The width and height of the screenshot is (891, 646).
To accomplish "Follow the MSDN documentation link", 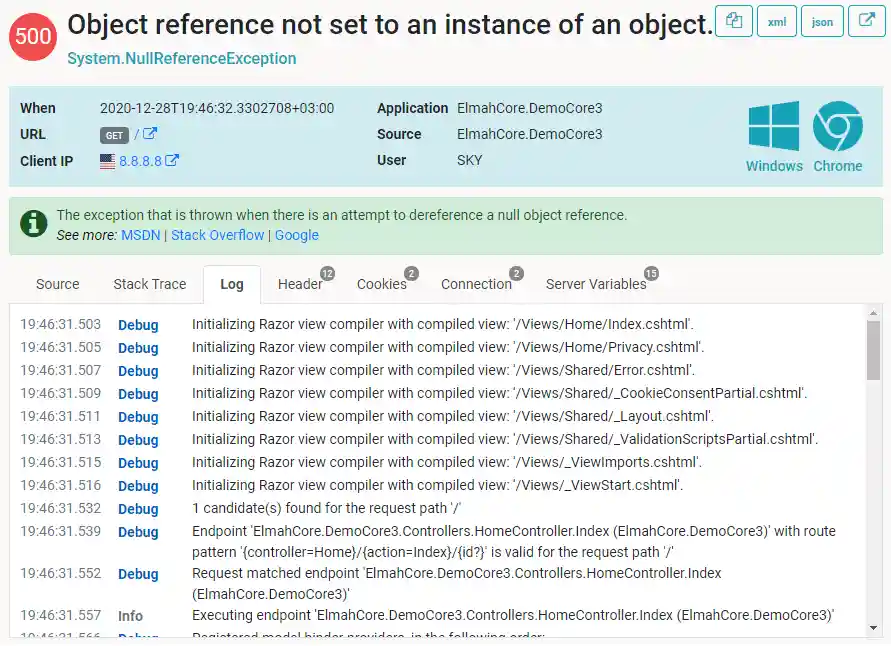I will 140,235.
